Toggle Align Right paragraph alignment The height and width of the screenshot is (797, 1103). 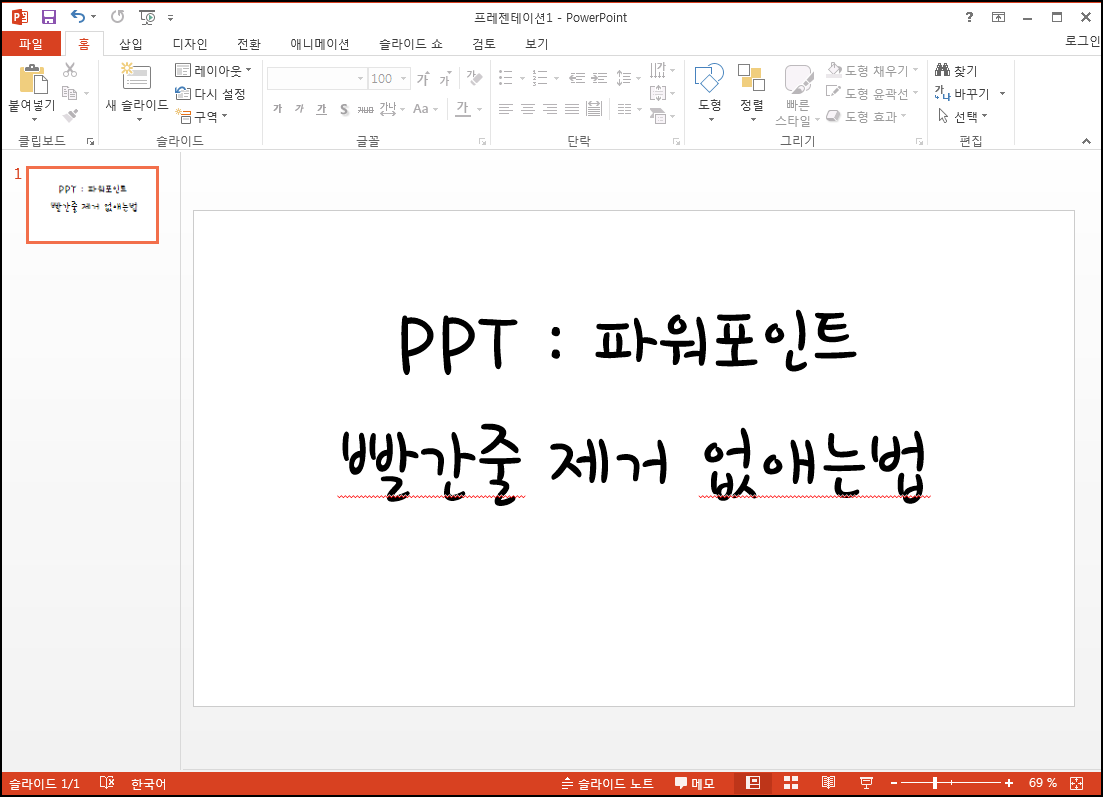click(x=550, y=109)
